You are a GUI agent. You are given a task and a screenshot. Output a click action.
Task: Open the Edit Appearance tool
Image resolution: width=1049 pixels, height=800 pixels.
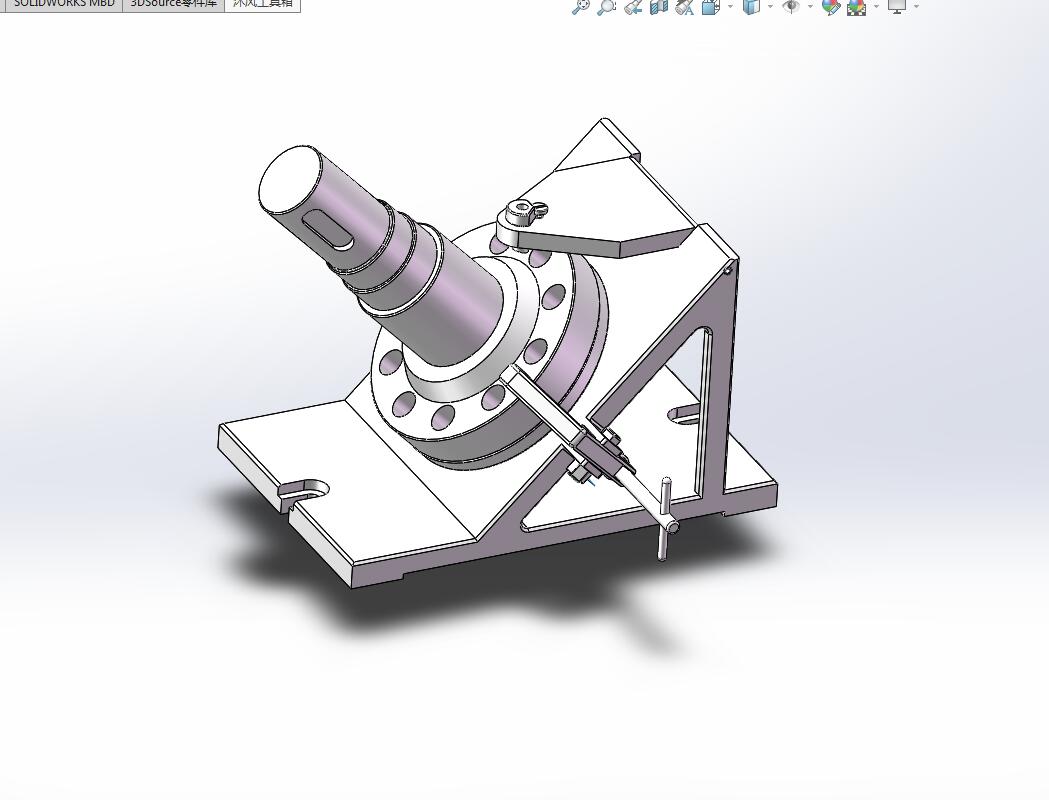point(831,8)
